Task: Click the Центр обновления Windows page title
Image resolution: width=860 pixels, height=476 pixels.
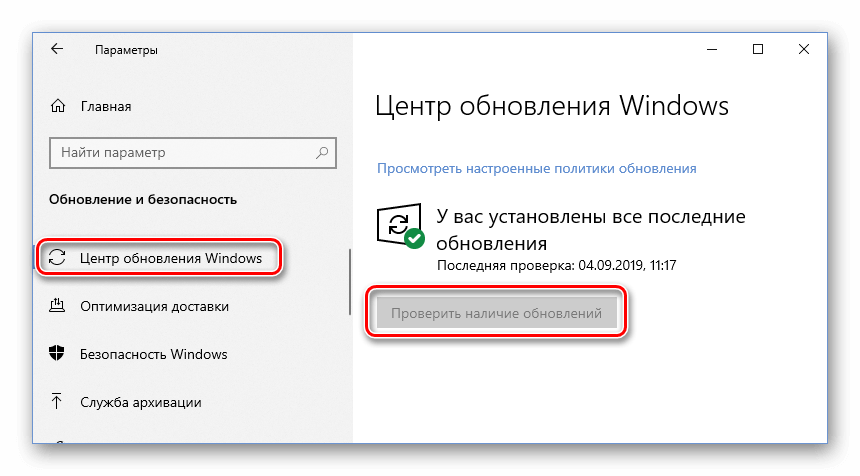Action: (552, 105)
